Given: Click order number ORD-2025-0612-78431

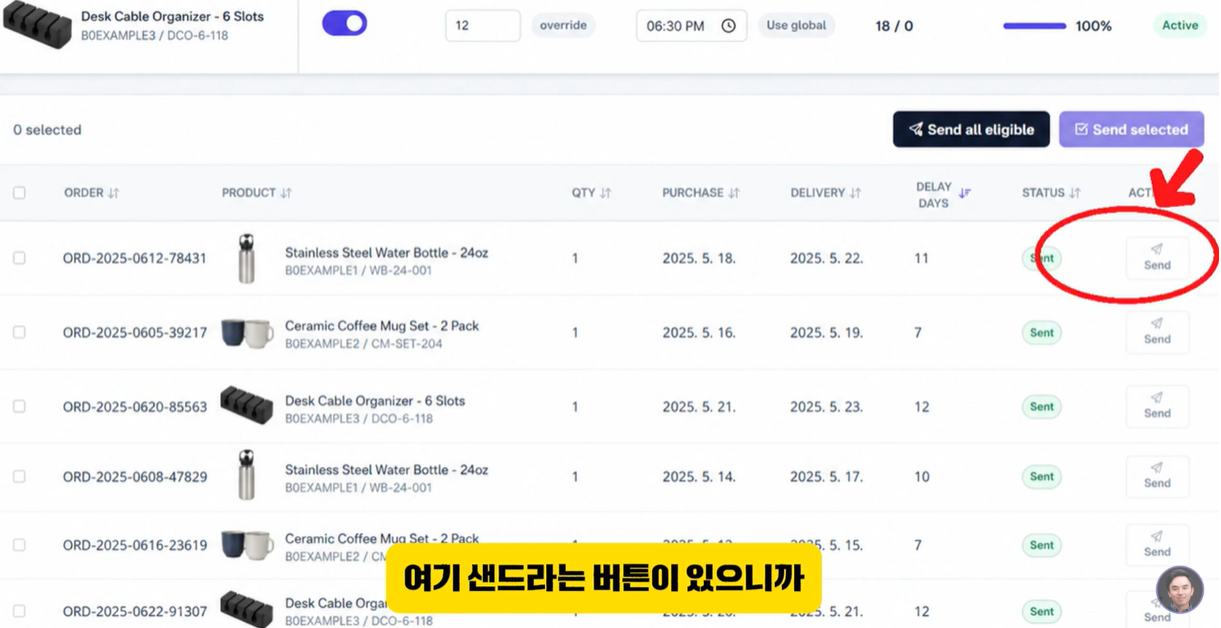Looking at the screenshot, I should [x=135, y=258].
